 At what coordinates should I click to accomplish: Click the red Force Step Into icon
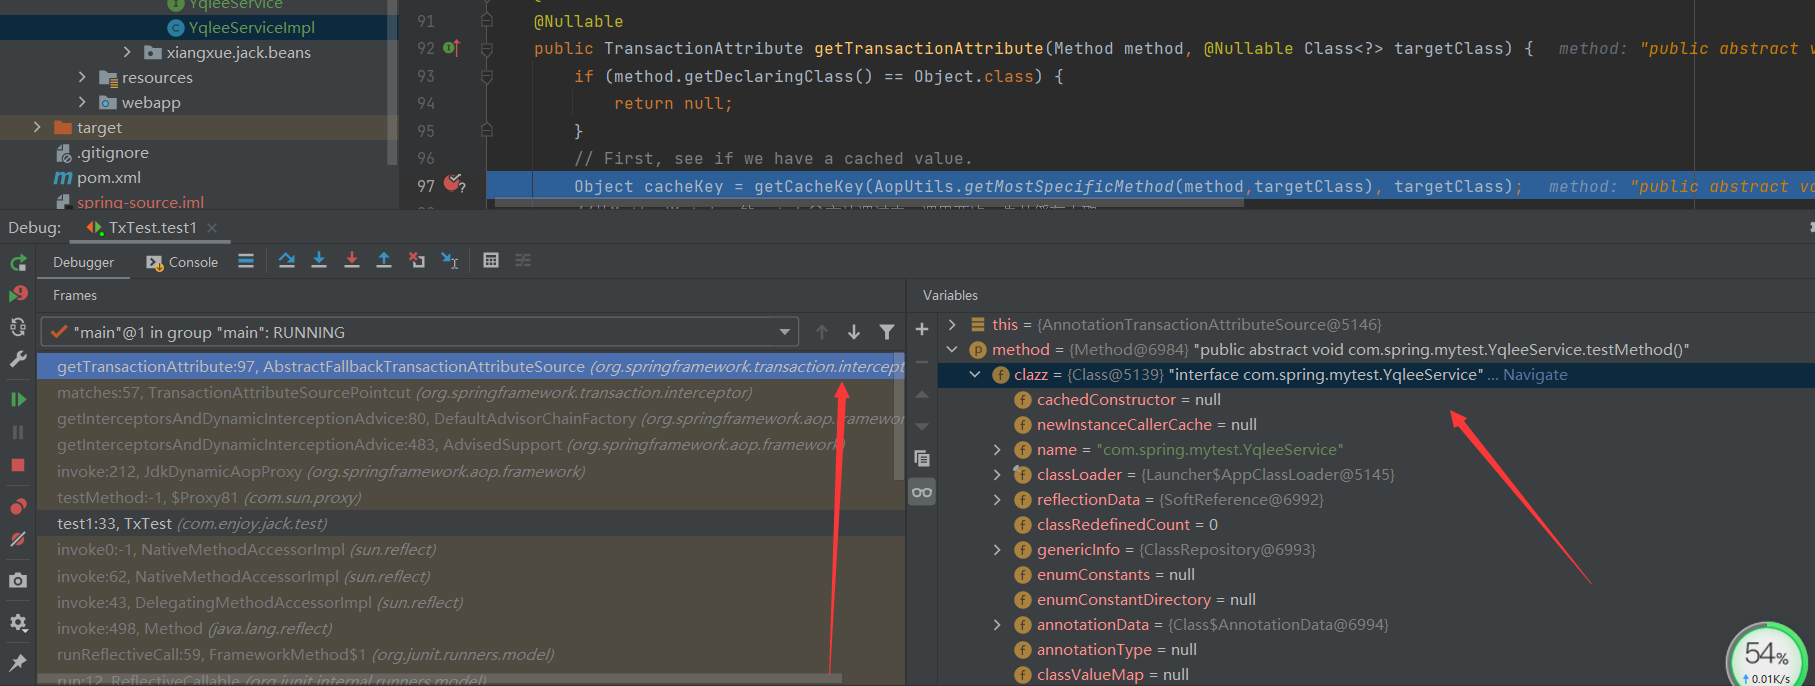pos(352,261)
